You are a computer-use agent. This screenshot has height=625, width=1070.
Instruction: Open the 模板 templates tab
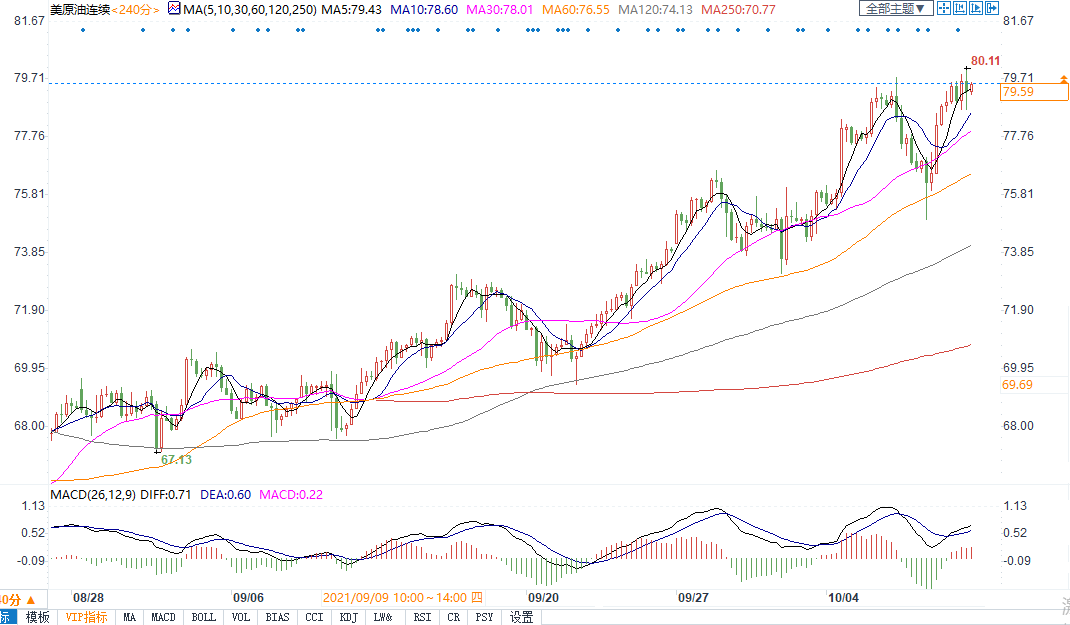tap(38, 617)
